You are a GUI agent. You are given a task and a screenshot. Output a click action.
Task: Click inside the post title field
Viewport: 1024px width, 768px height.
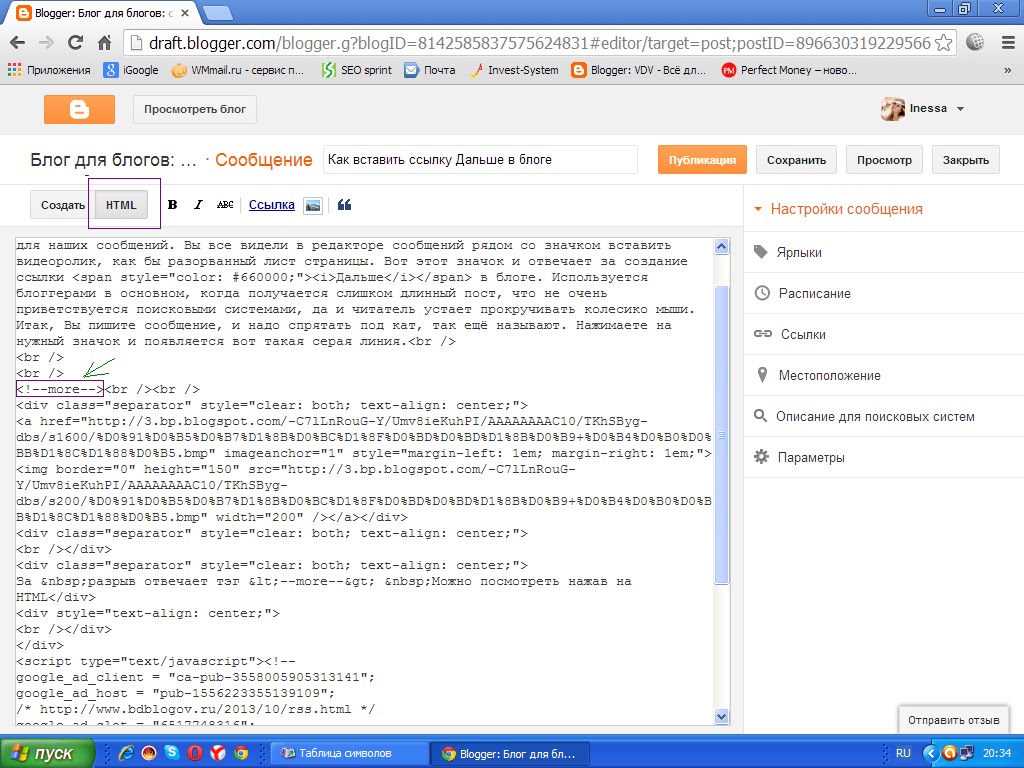coord(480,159)
